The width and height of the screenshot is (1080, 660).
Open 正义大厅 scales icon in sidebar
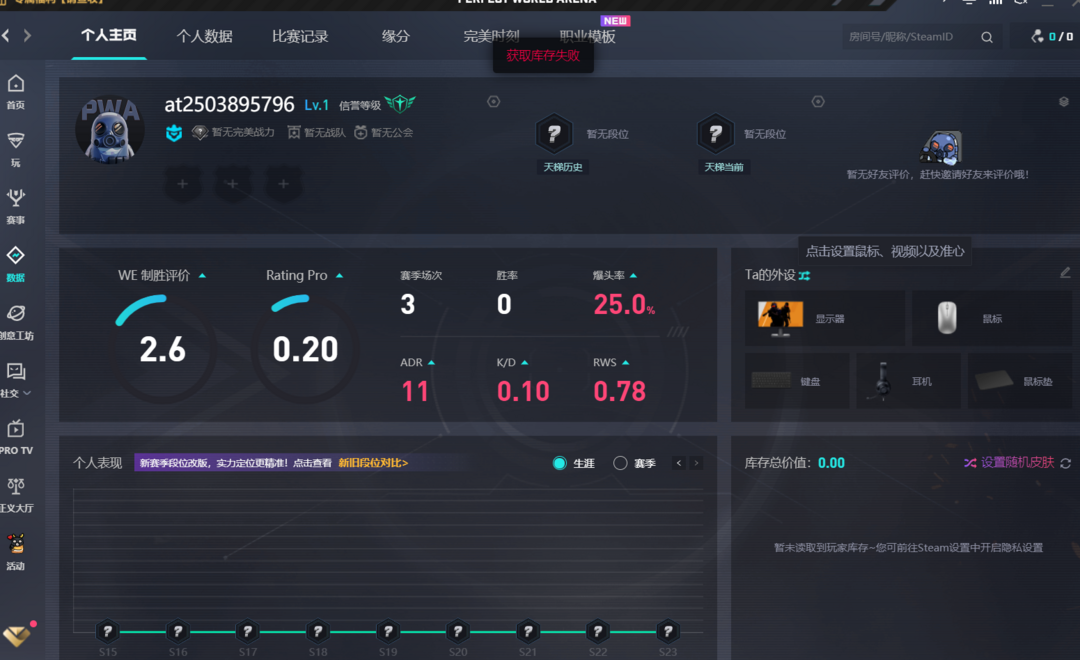click(x=16, y=487)
